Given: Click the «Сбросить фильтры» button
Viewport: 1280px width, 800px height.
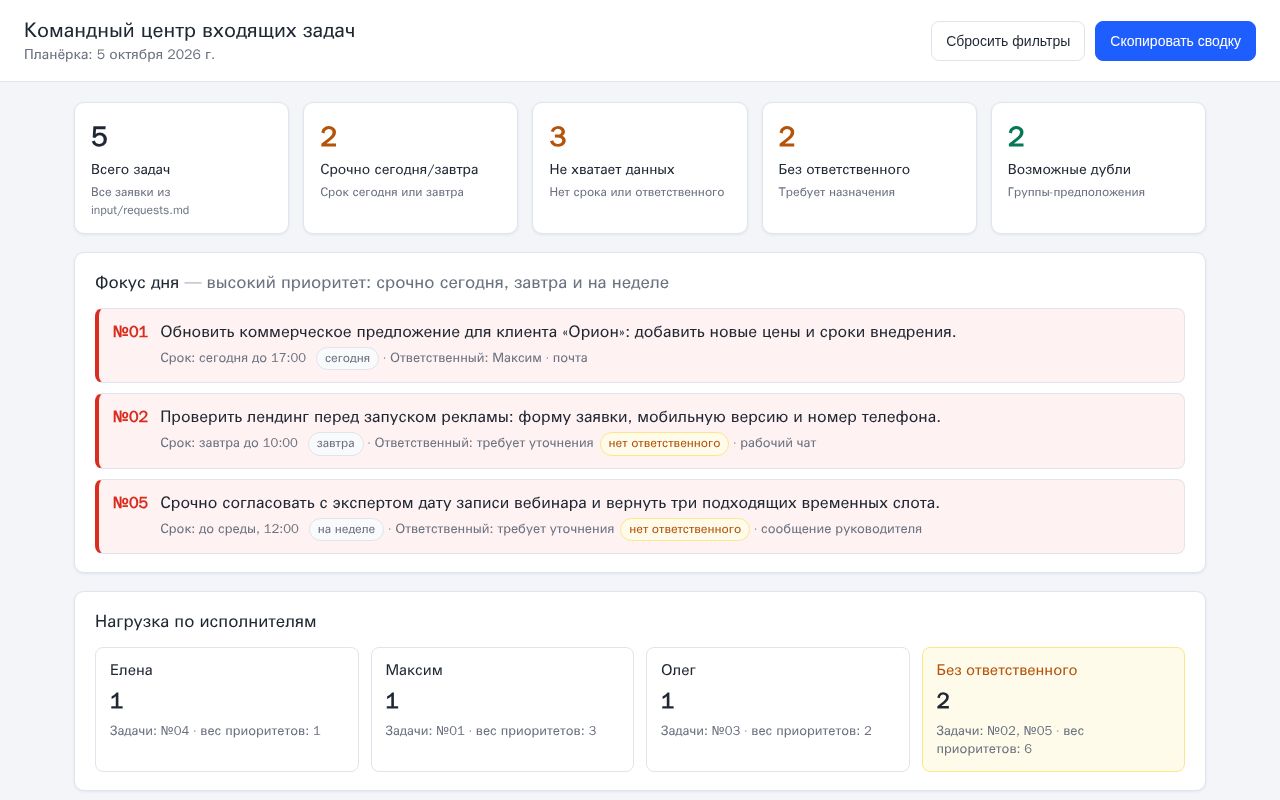Looking at the screenshot, I should (1008, 41).
